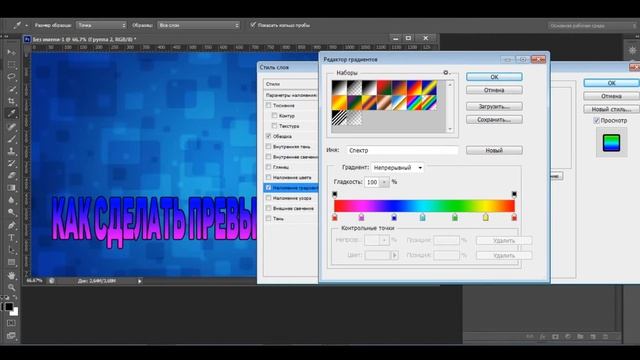Open gradient presets gear menu
Screen dimensions: 640x360
pyautogui.click(x=446, y=73)
